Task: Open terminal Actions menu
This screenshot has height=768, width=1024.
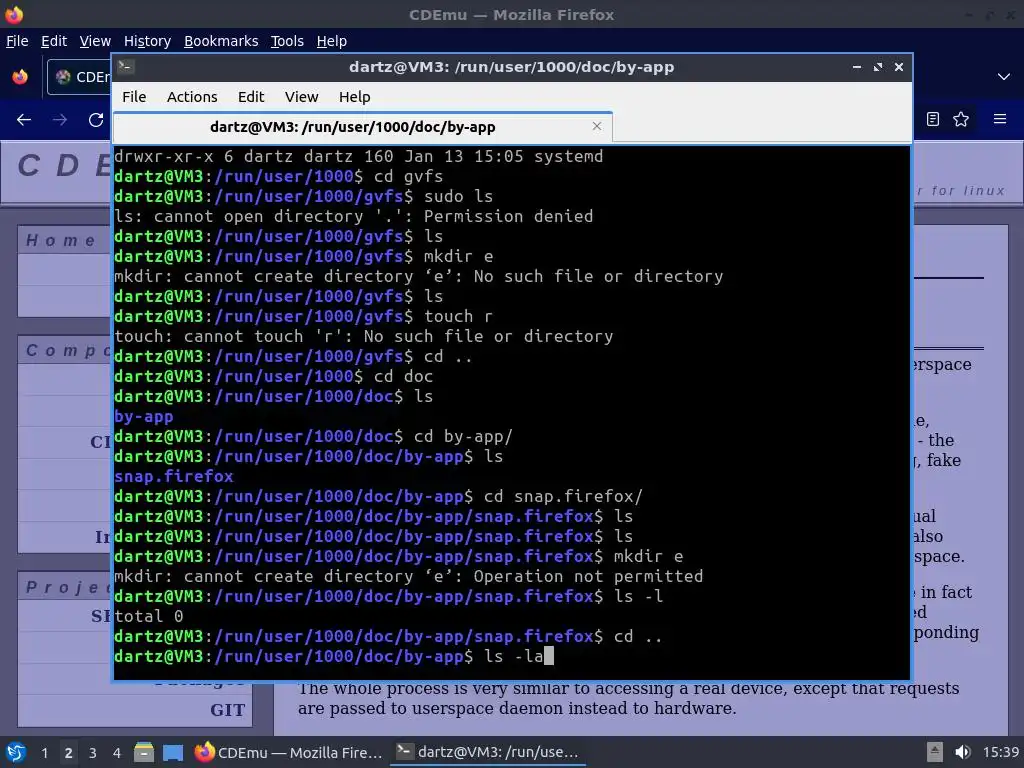Action: [x=192, y=97]
